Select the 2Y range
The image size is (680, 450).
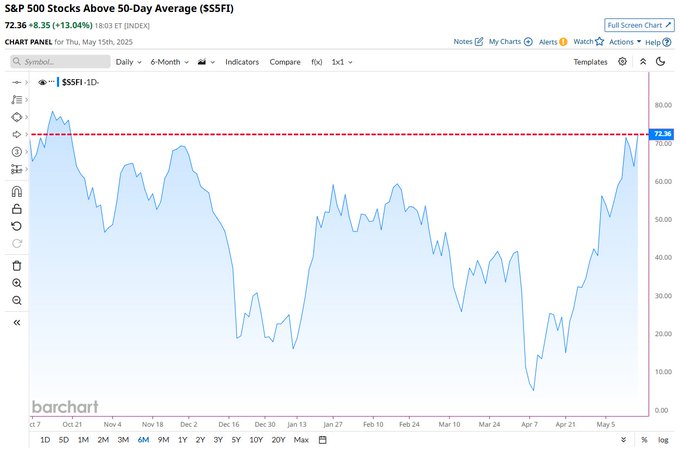tap(200, 440)
